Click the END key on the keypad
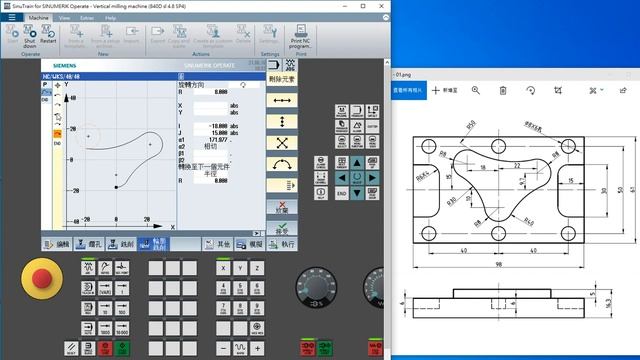640x360 pixels. [x=342, y=193]
